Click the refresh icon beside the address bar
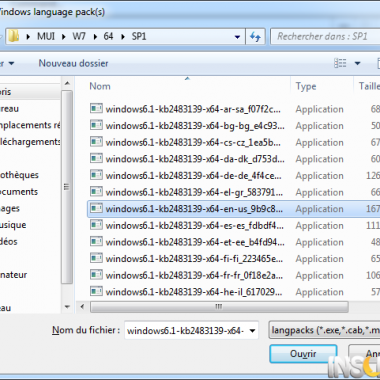Image resolution: width=380 pixels, height=380 pixels. pyautogui.click(x=255, y=36)
